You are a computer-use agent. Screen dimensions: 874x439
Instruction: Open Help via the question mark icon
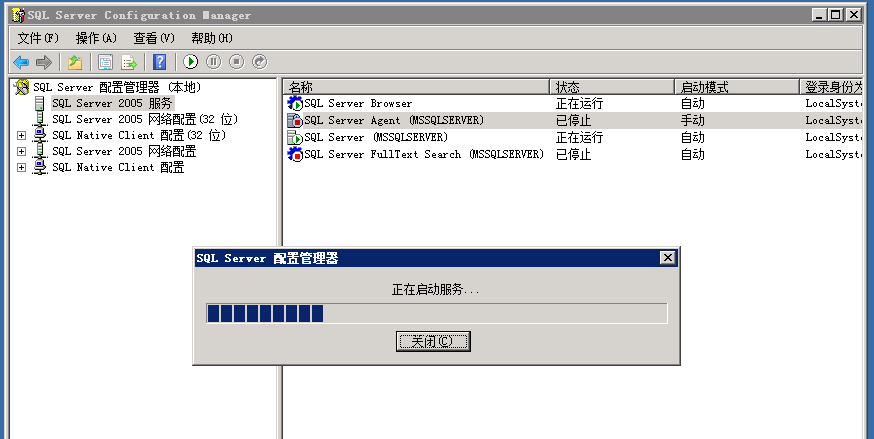(160, 62)
